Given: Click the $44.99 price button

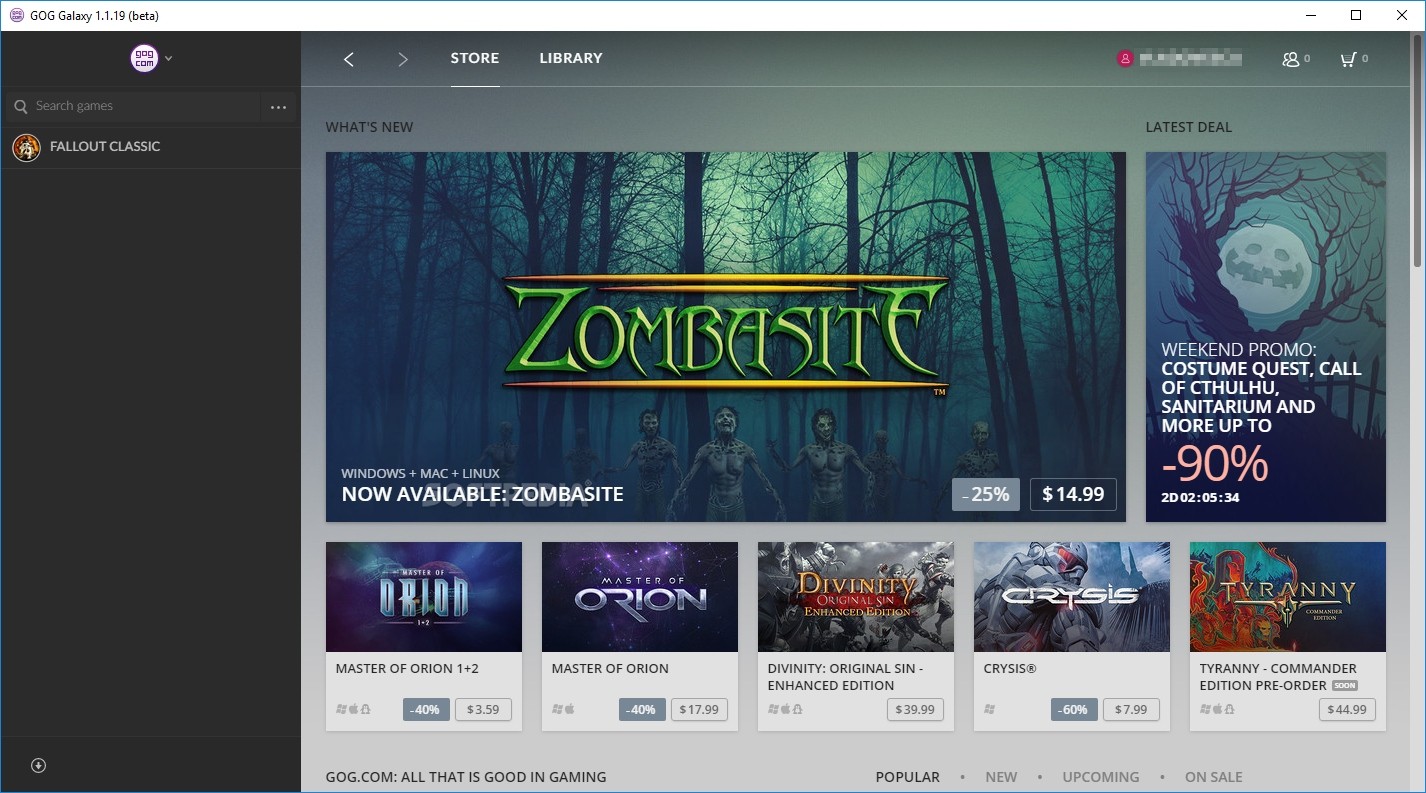Looking at the screenshot, I should (x=1347, y=709).
